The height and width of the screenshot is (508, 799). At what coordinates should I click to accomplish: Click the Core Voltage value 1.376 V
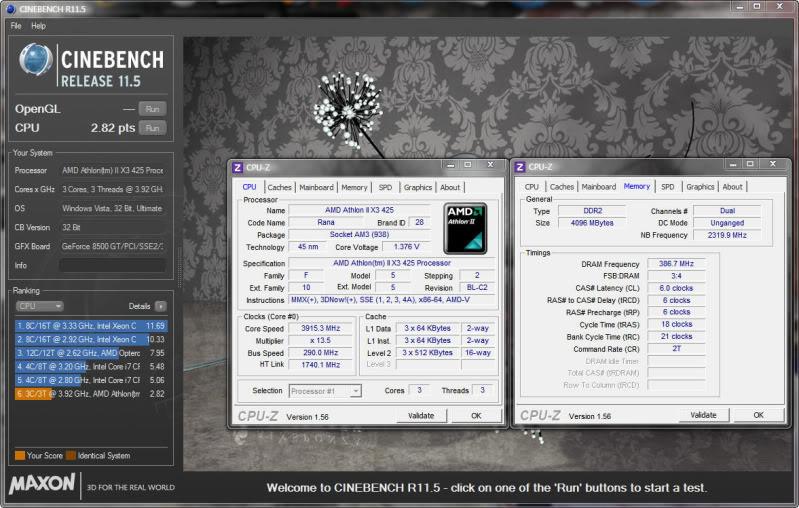[407, 247]
